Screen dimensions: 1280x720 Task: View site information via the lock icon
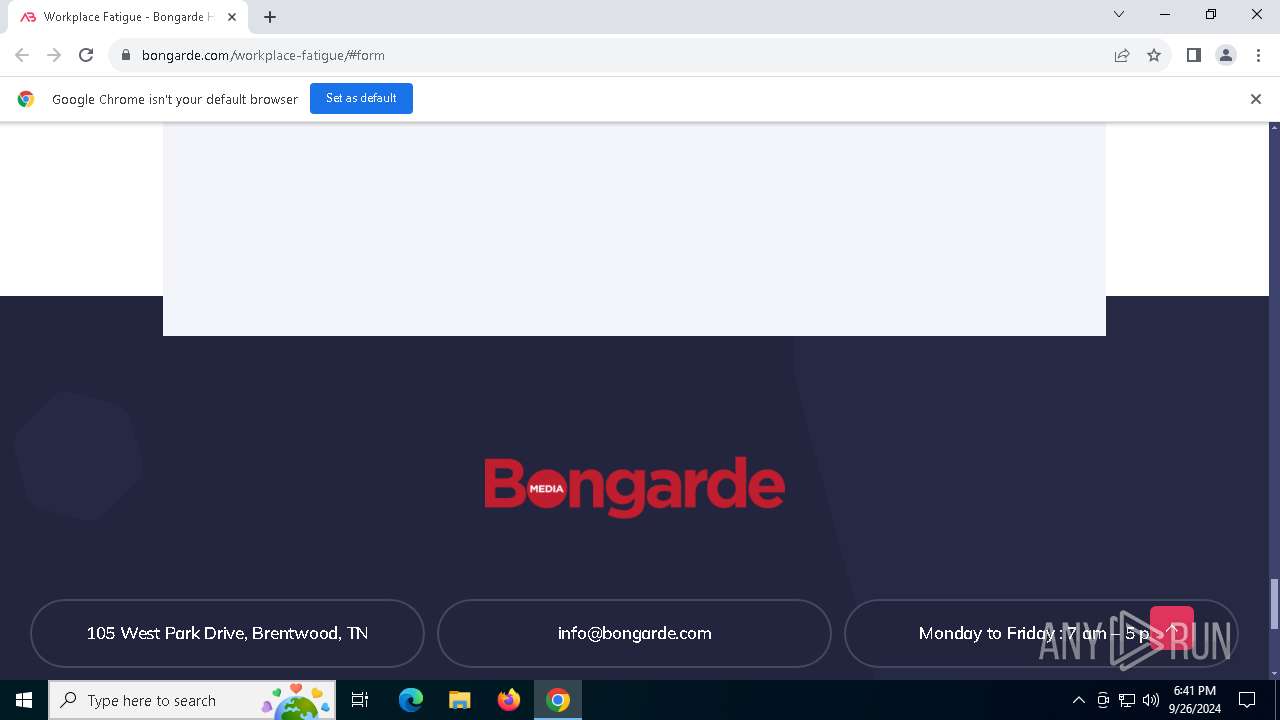pos(125,55)
